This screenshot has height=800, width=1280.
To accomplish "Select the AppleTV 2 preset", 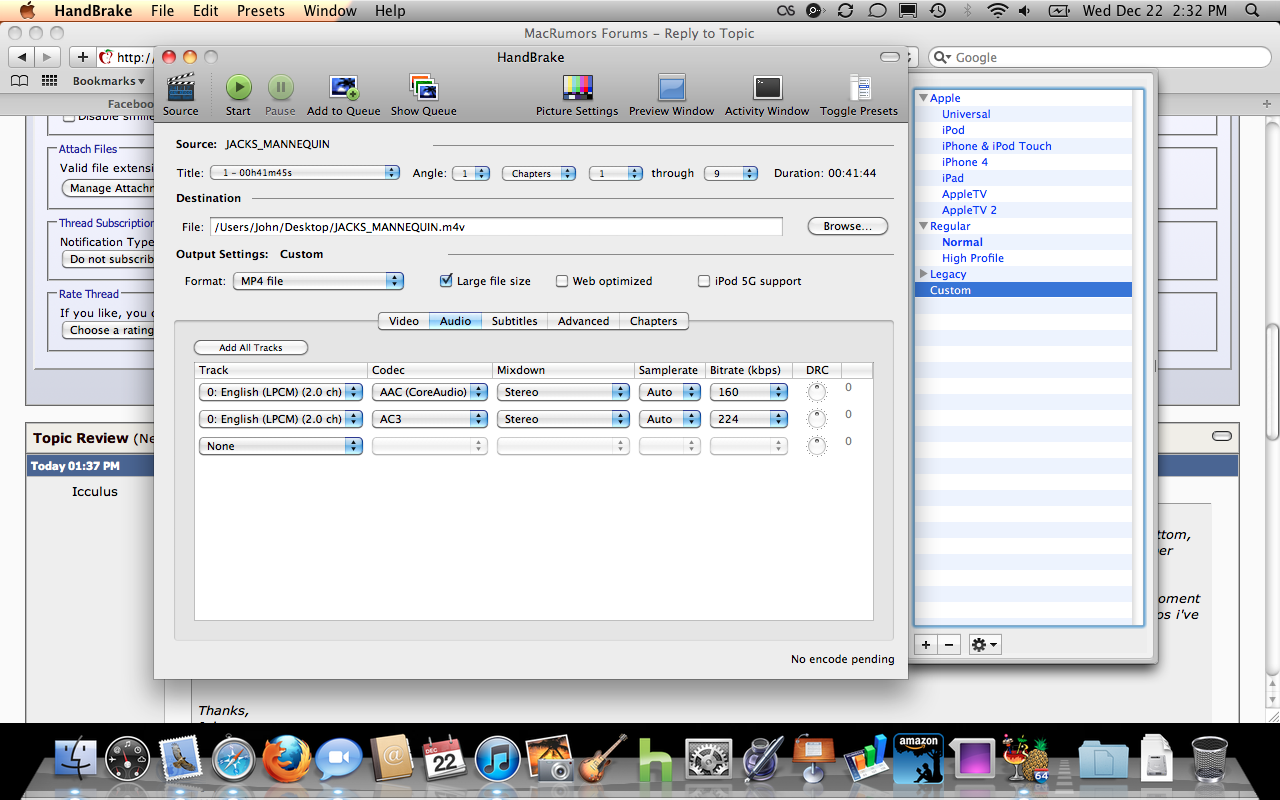I will (969, 210).
